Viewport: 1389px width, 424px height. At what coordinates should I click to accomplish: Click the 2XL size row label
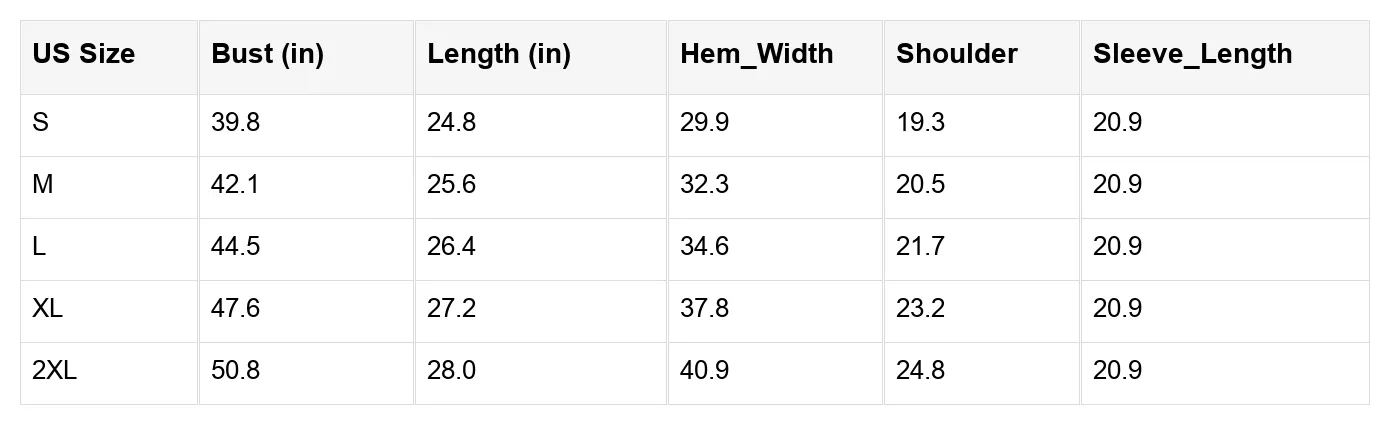(54, 371)
